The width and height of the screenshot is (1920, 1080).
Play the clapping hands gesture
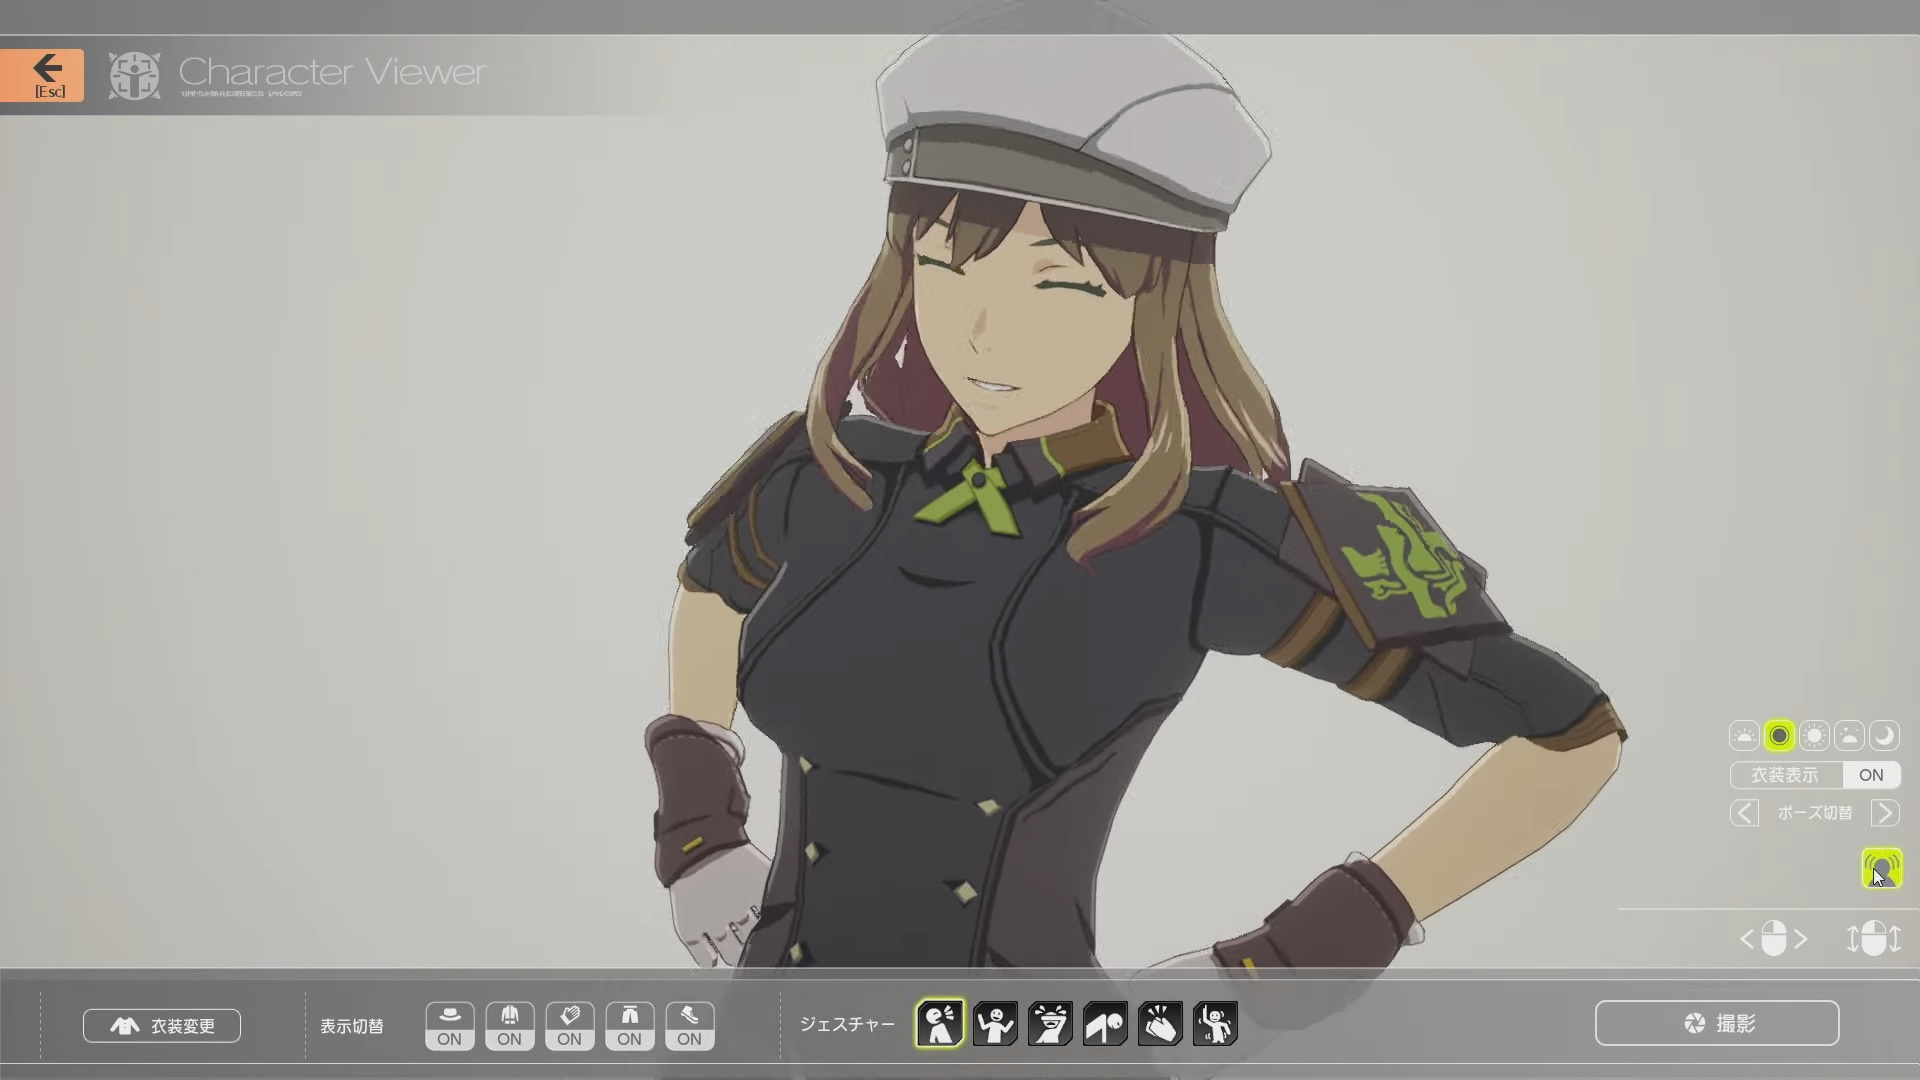pos(1160,1023)
